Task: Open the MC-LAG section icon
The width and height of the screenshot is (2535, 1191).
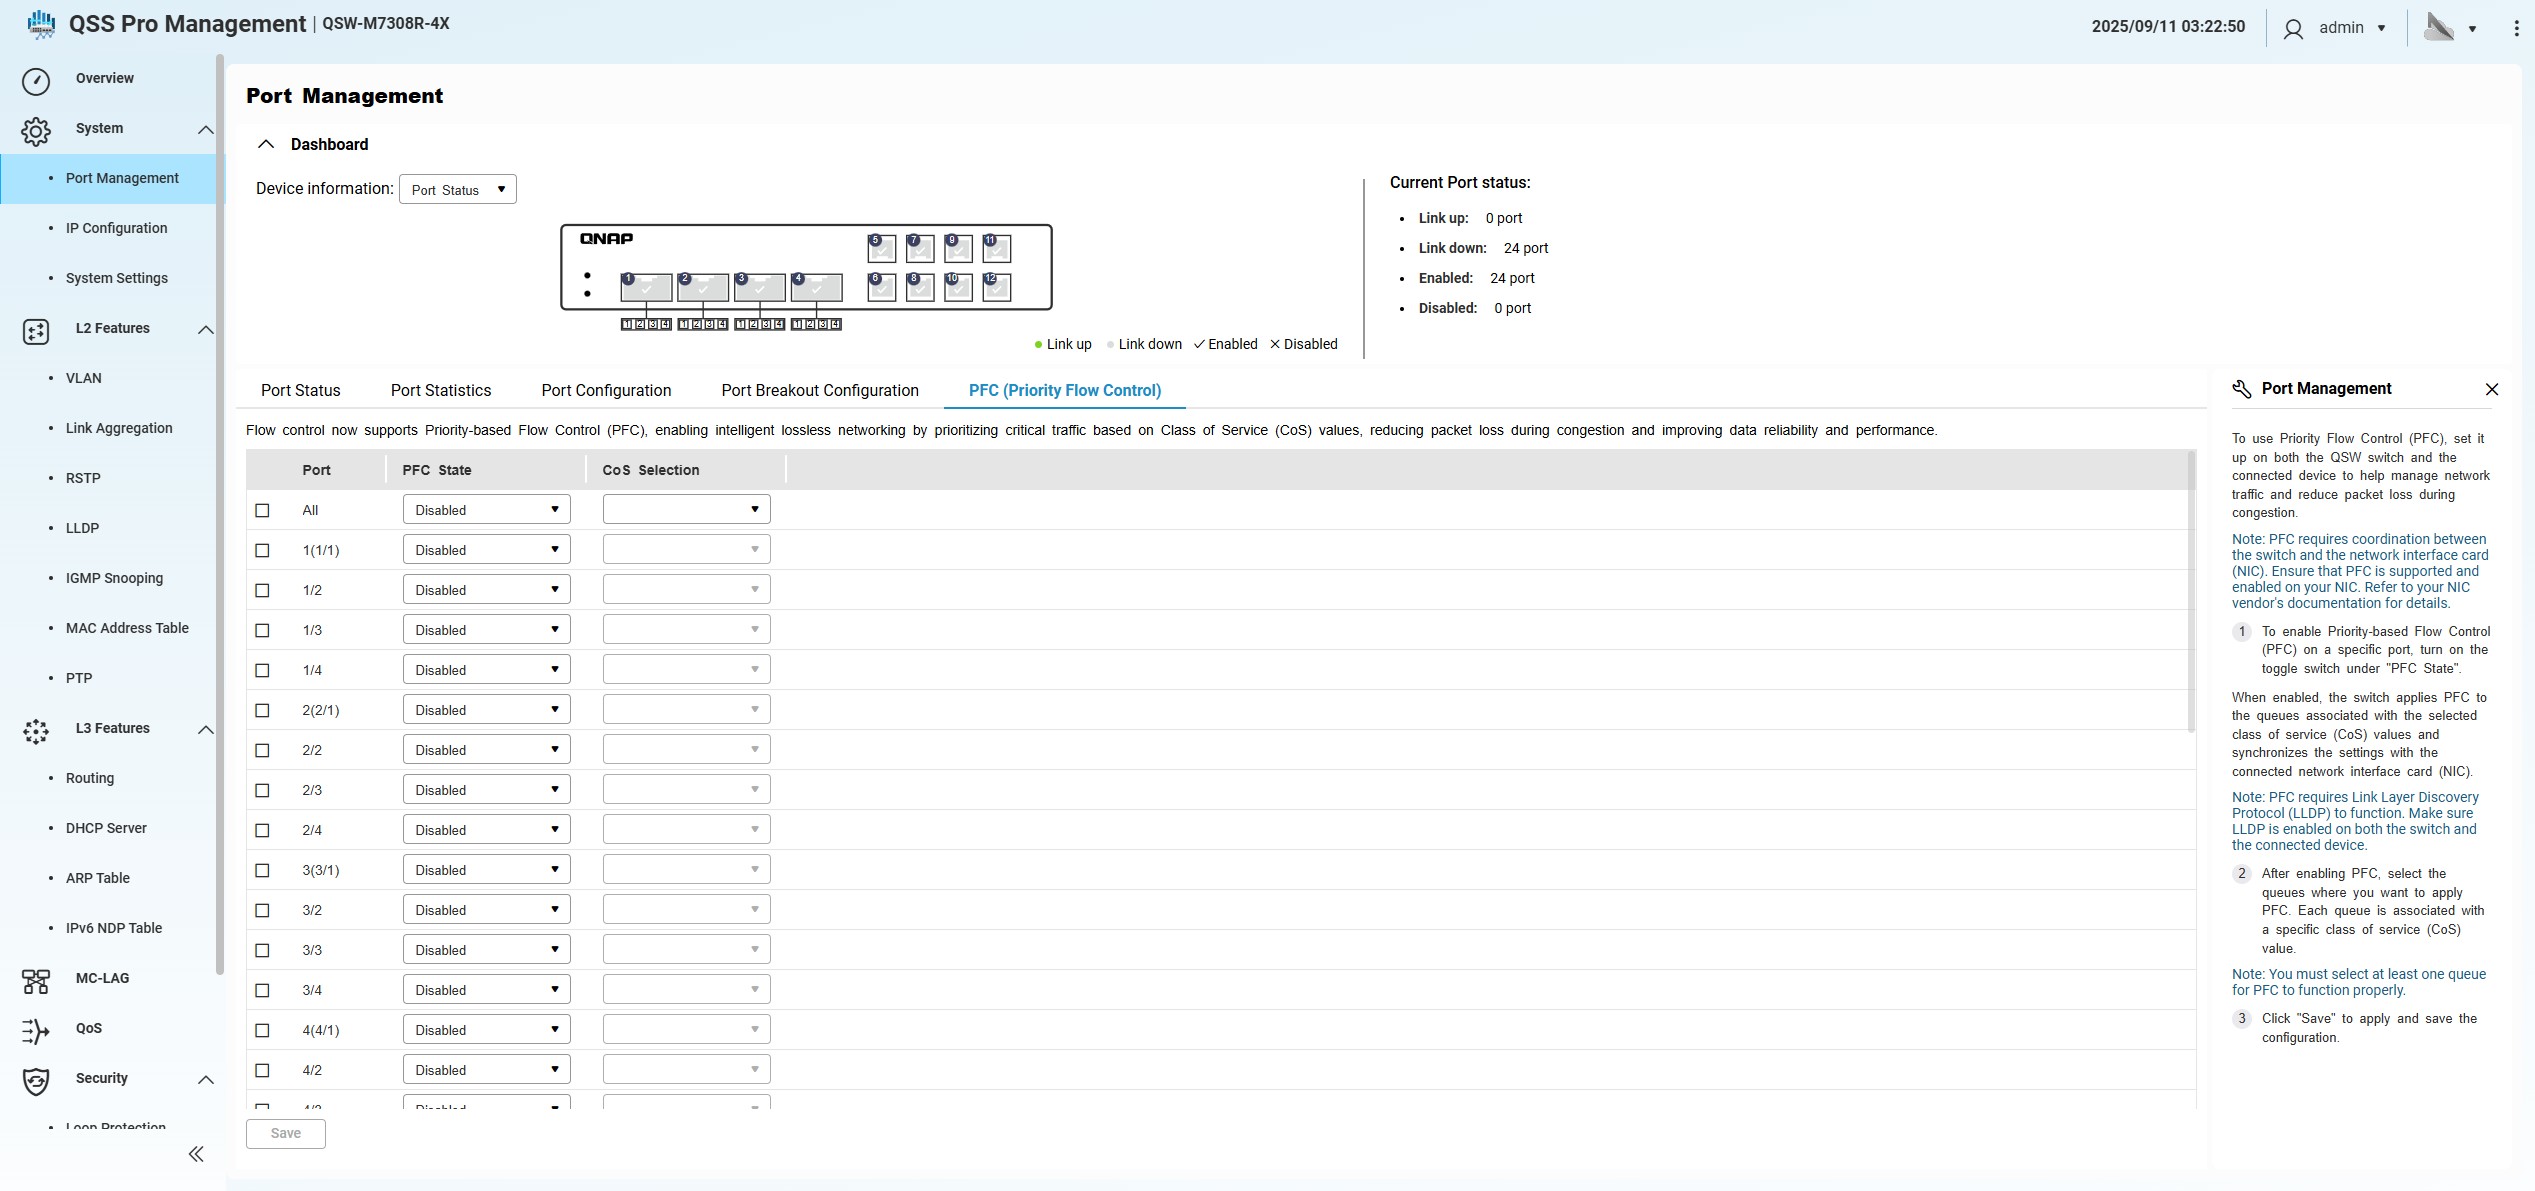Action: click(x=36, y=981)
